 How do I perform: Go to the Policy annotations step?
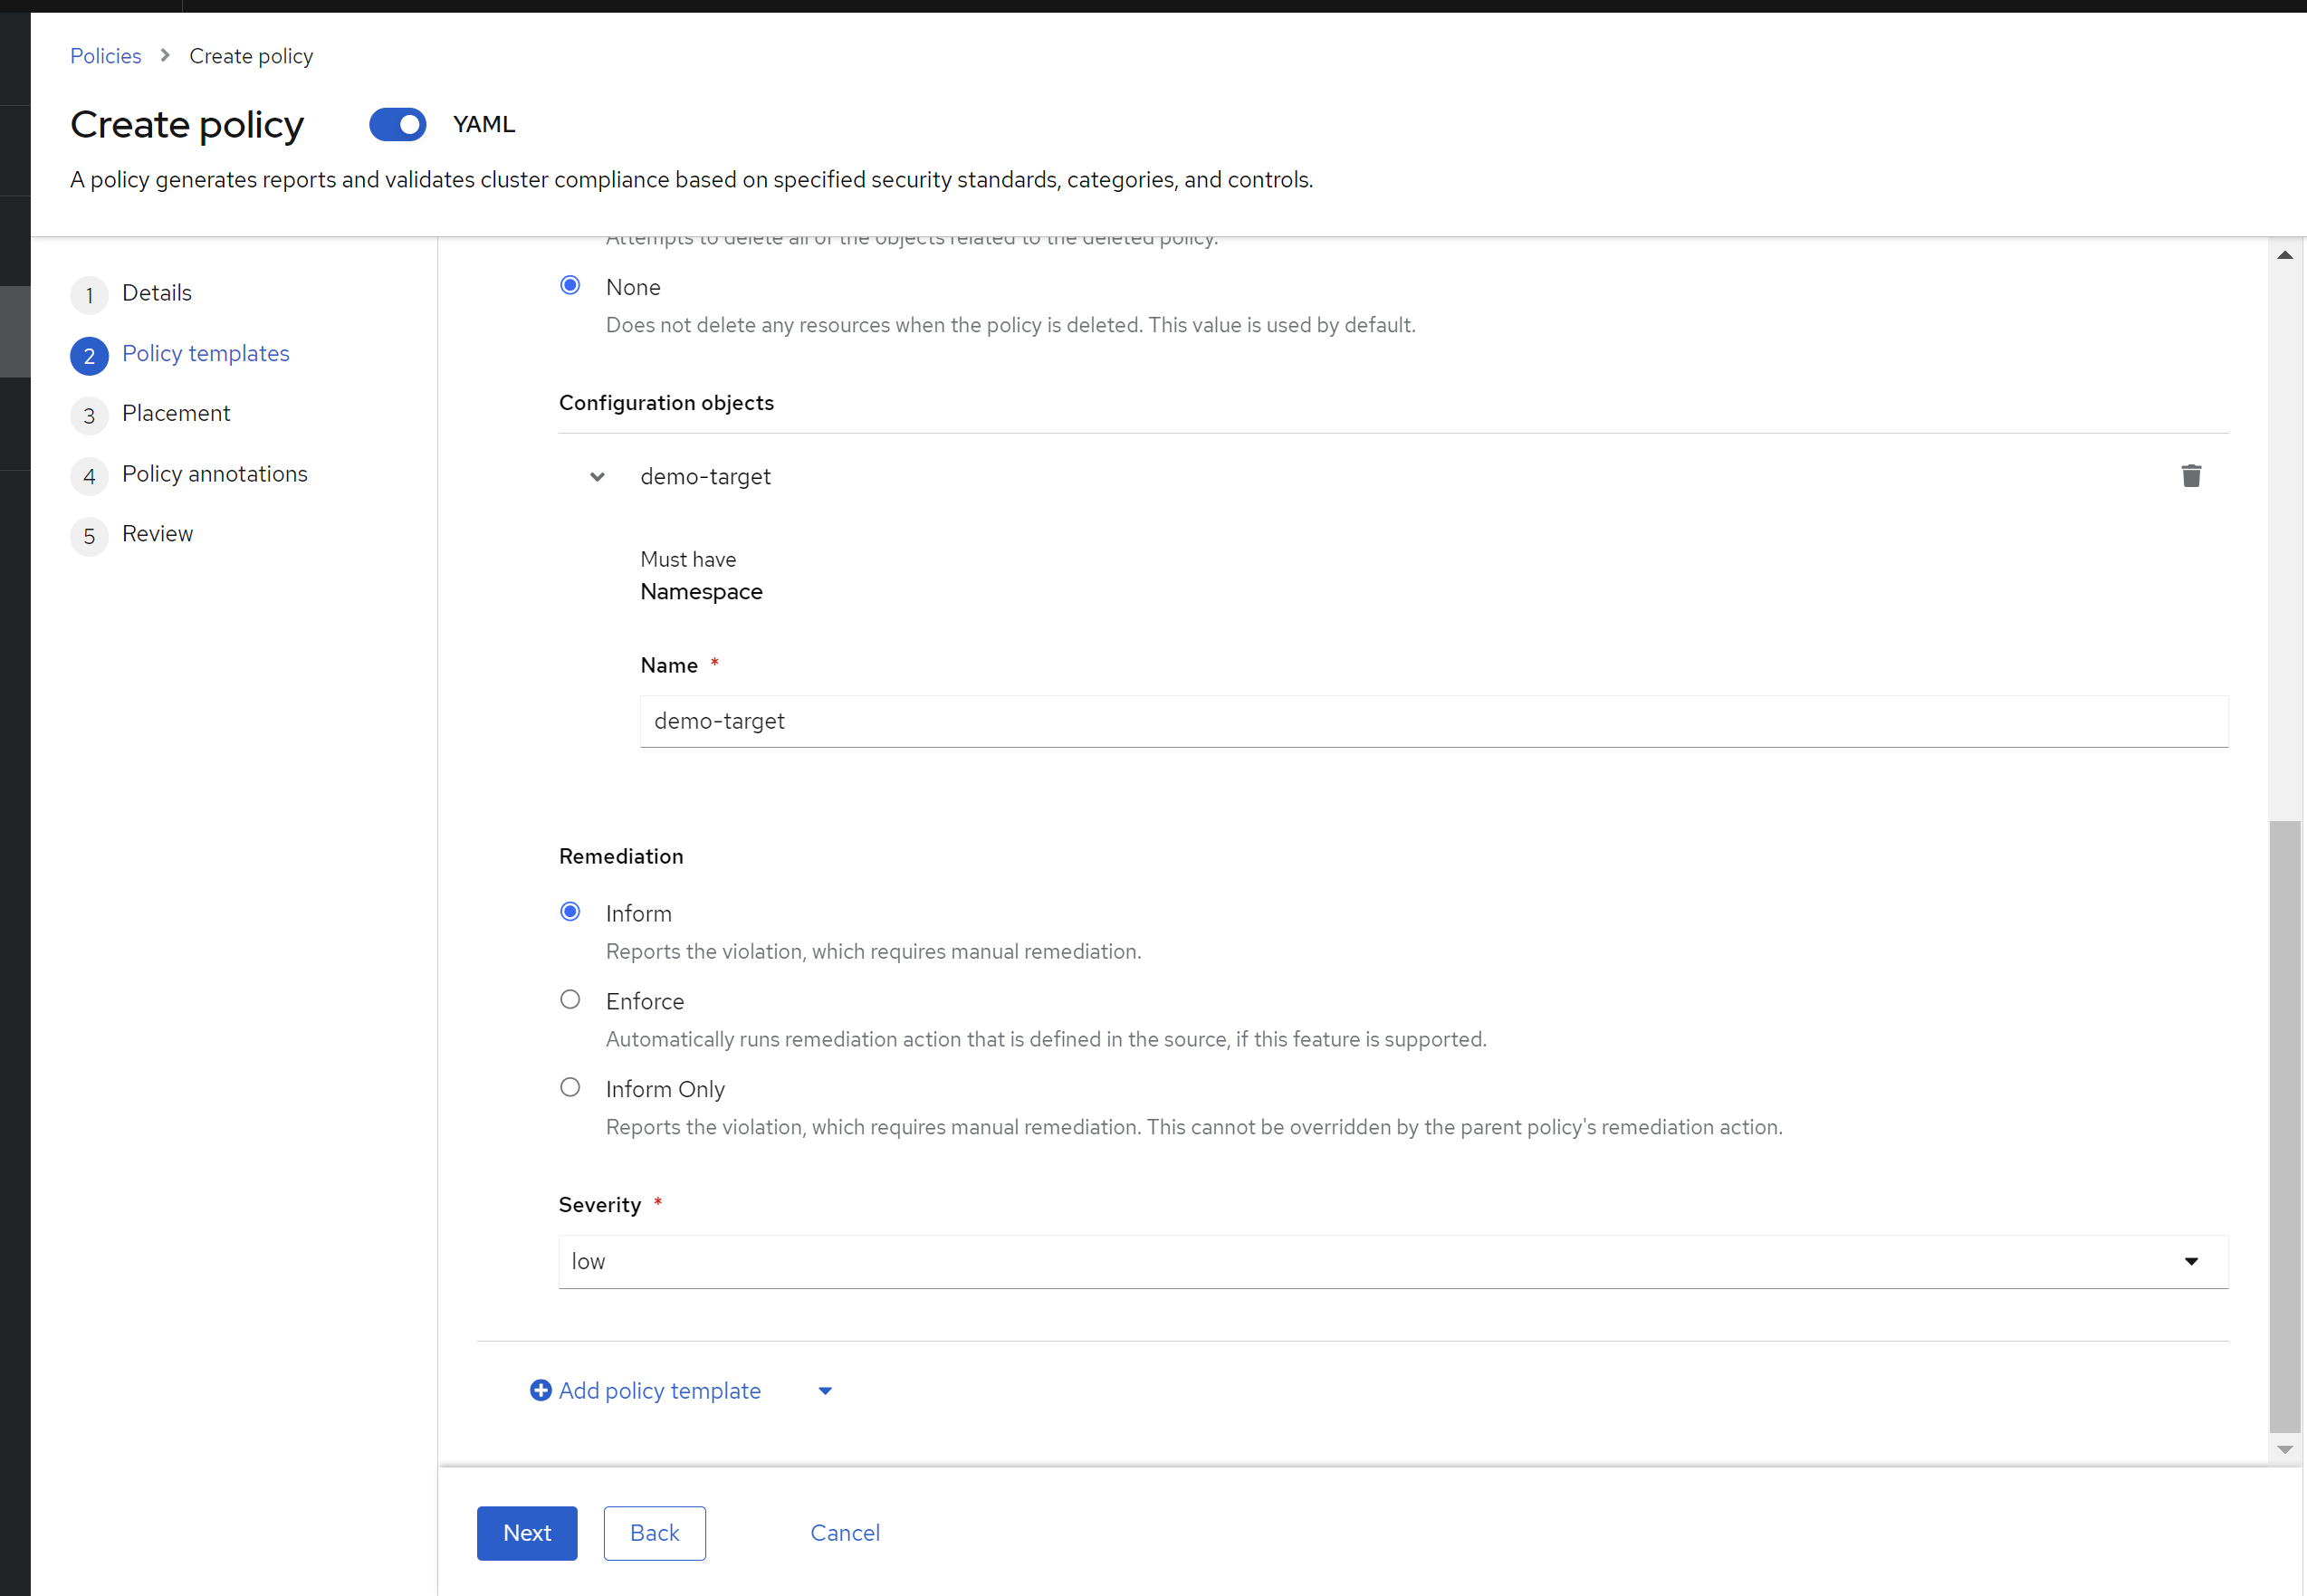pos(214,474)
